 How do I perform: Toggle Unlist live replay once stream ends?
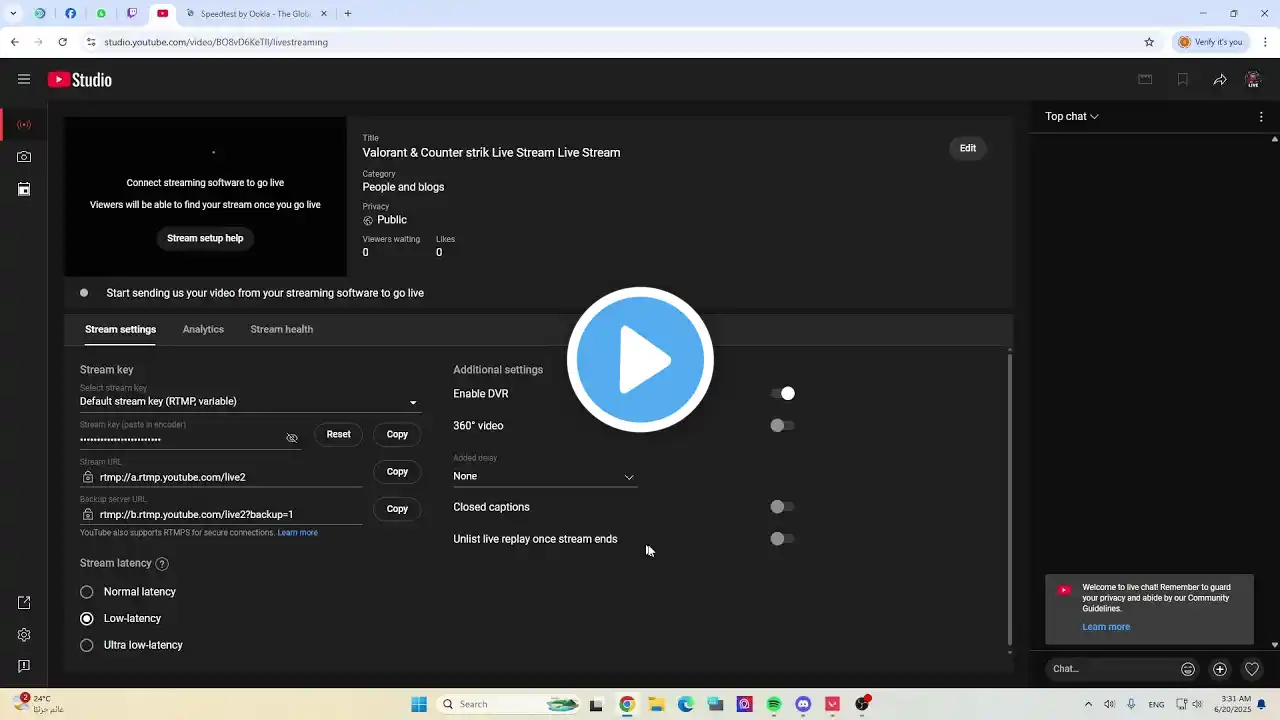click(782, 539)
